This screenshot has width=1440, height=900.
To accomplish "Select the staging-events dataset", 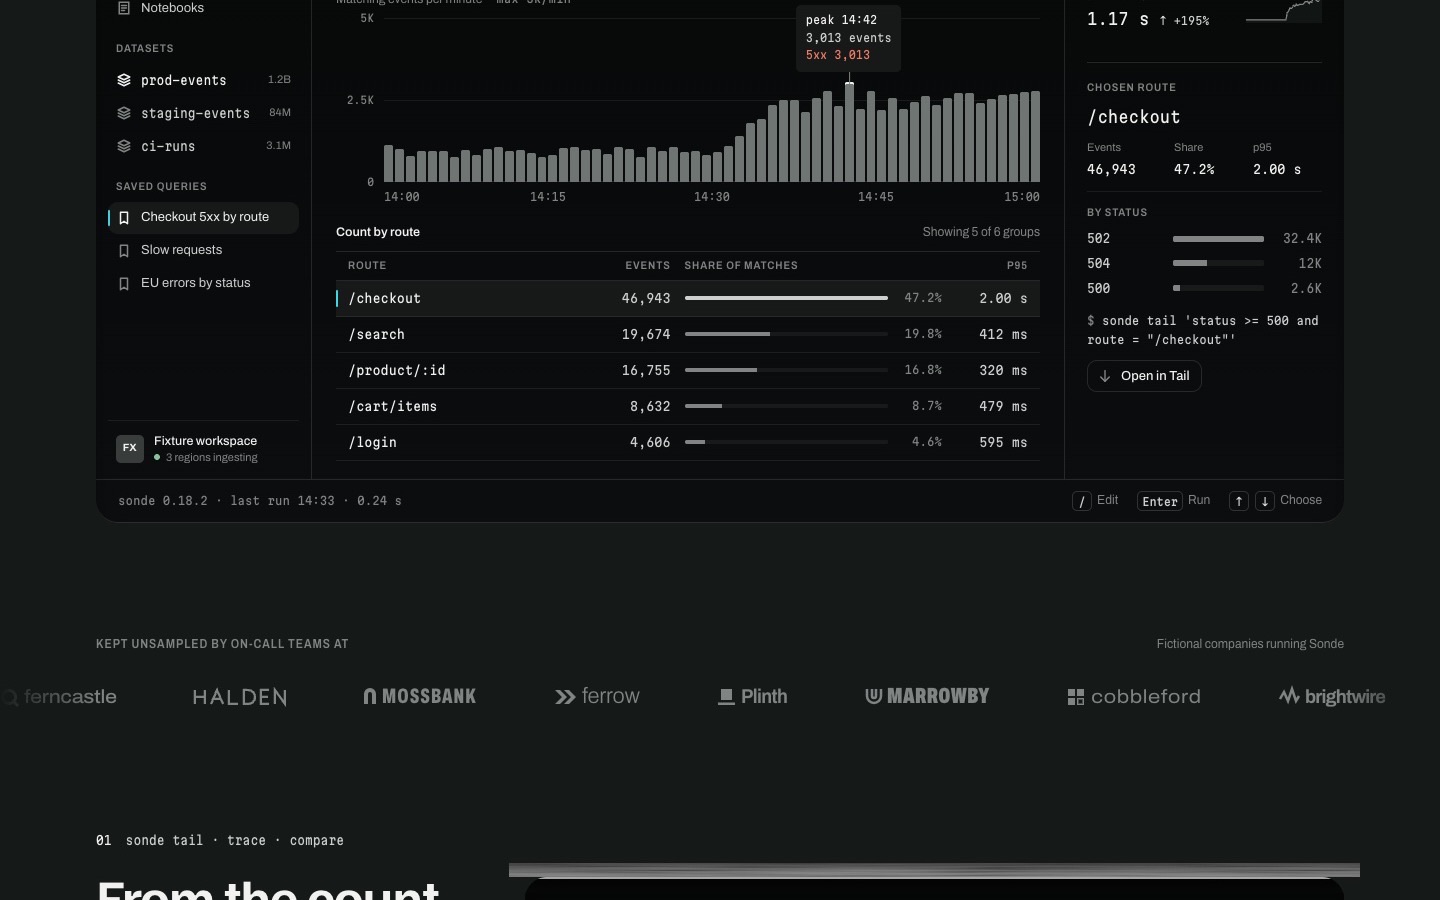I will pyautogui.click(x=203, y=113).
